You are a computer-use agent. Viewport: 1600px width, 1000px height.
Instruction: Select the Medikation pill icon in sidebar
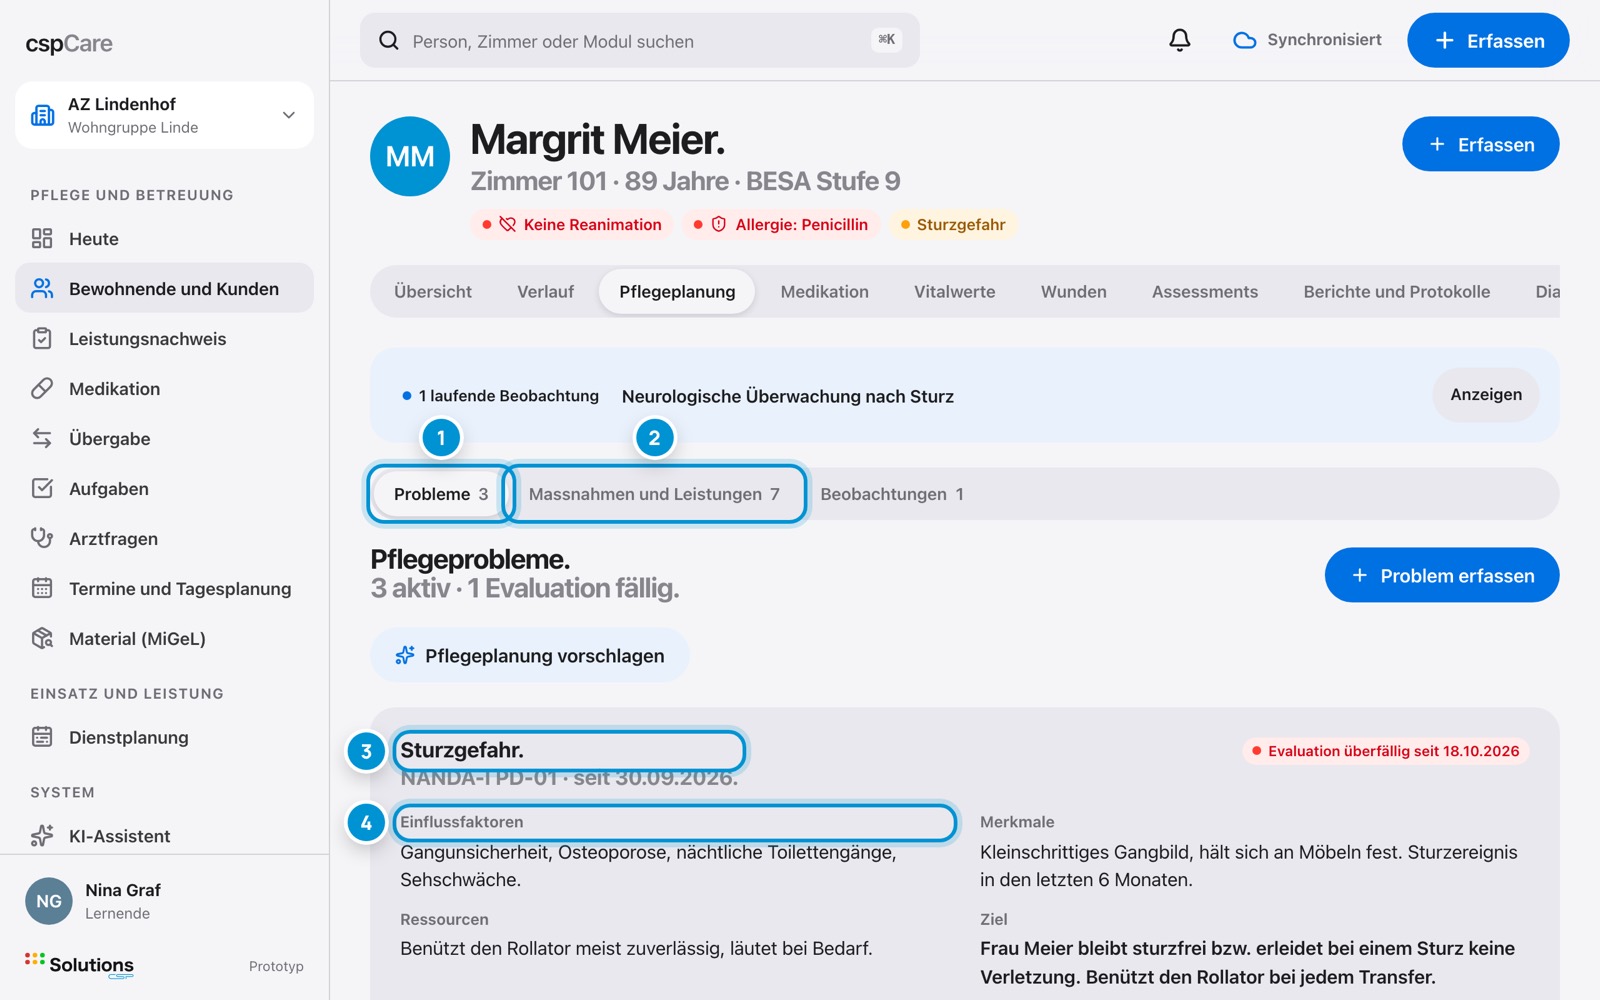tap(42, 388)
